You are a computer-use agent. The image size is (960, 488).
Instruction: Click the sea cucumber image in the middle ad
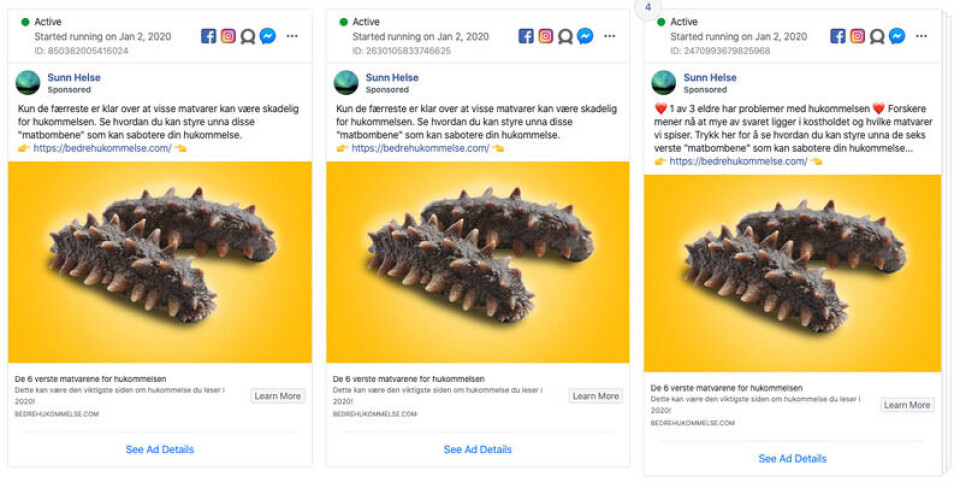click(477, 262)
